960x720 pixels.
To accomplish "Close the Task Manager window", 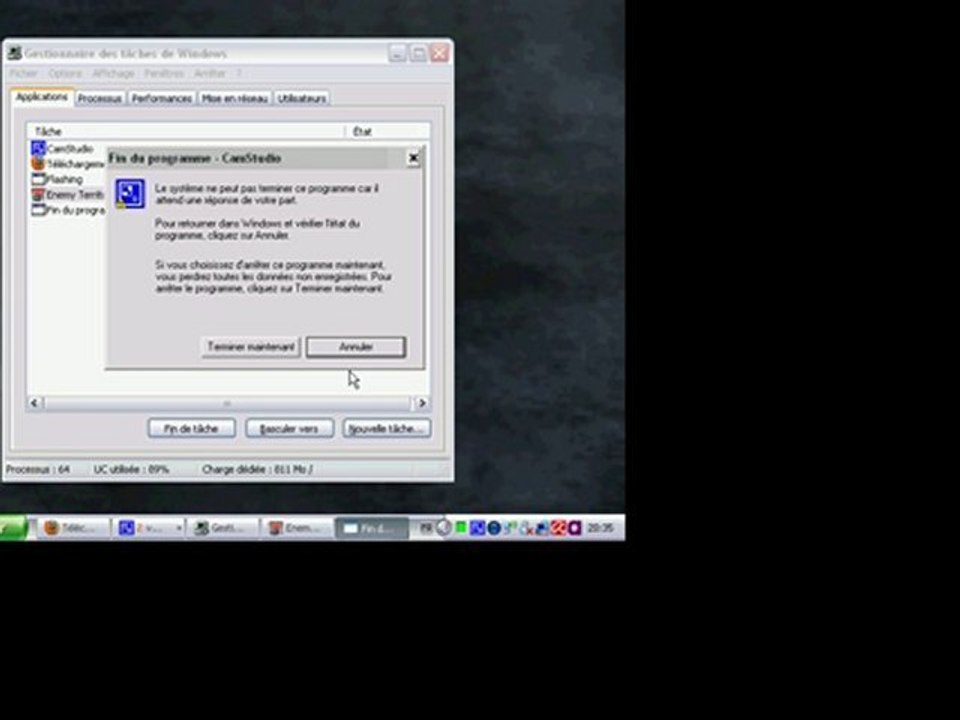I will (439, 53).
